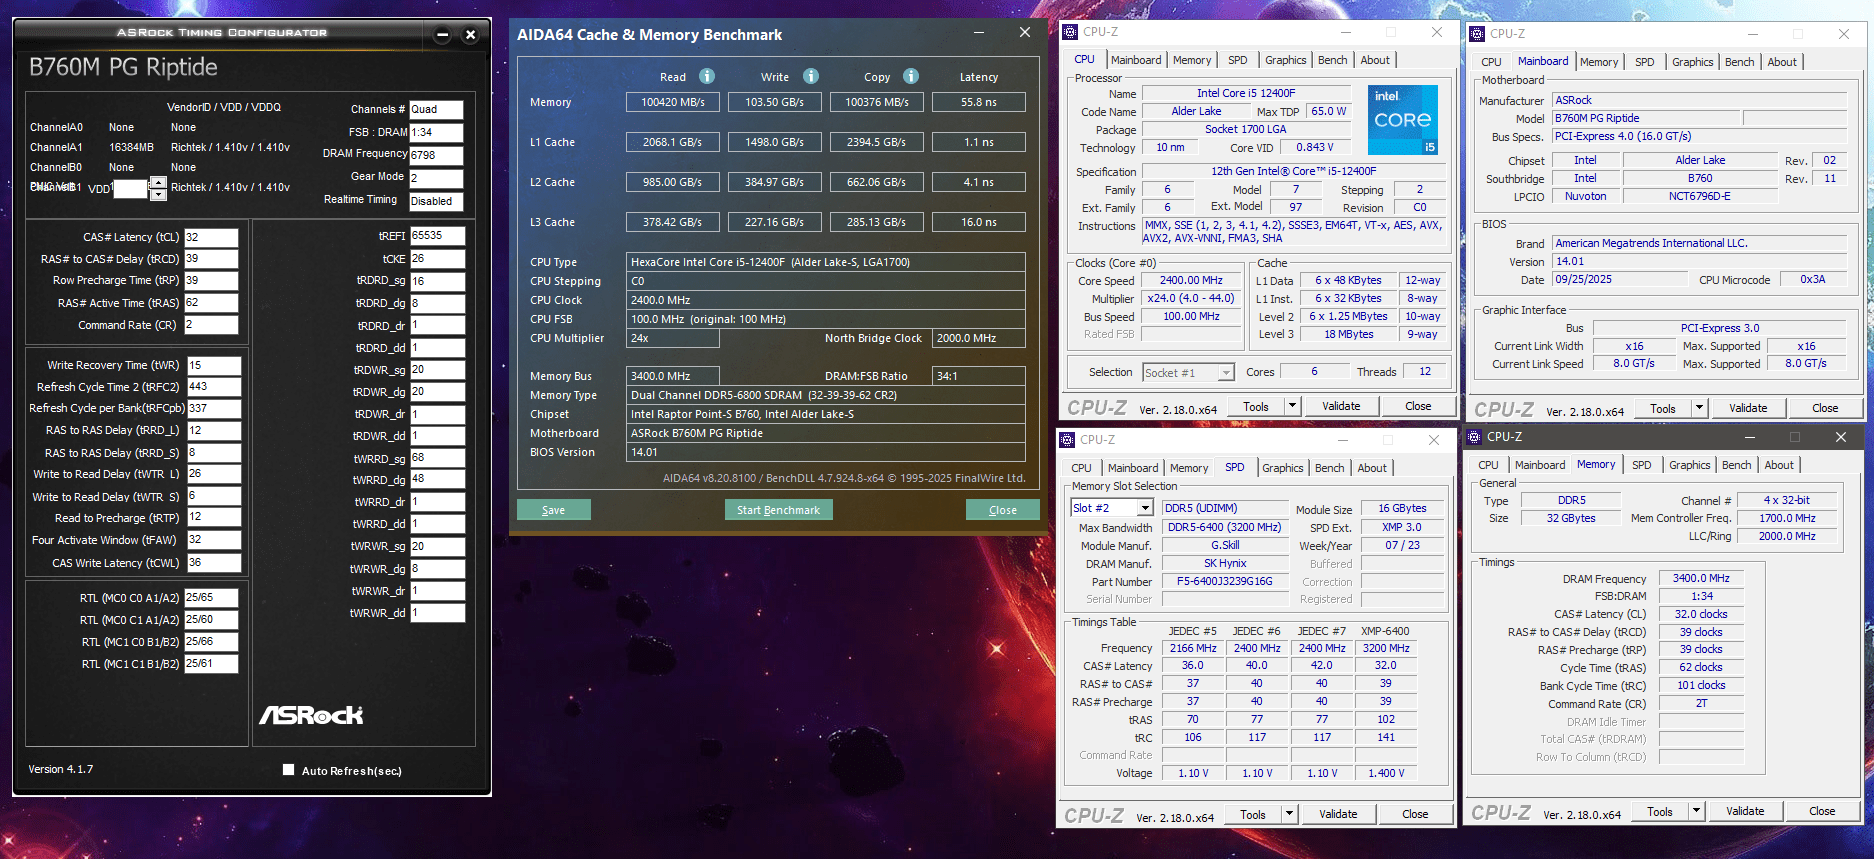Click the Command Rate (CR) field

click(211, 325)
